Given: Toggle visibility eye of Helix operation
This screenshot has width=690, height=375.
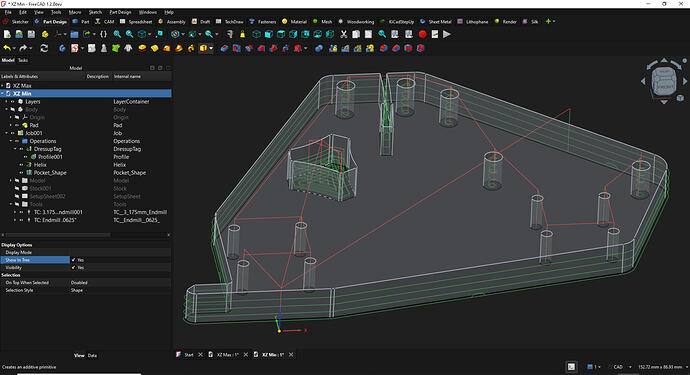Looking at the screenshot, I should [21, 165].
